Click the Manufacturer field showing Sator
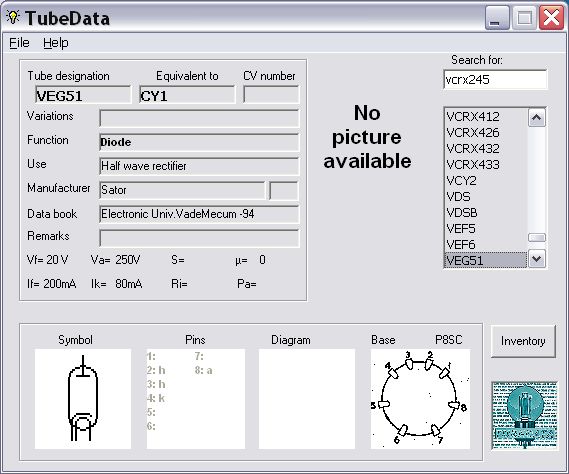This screenshot has width=569, height=474. pos(182,190)
